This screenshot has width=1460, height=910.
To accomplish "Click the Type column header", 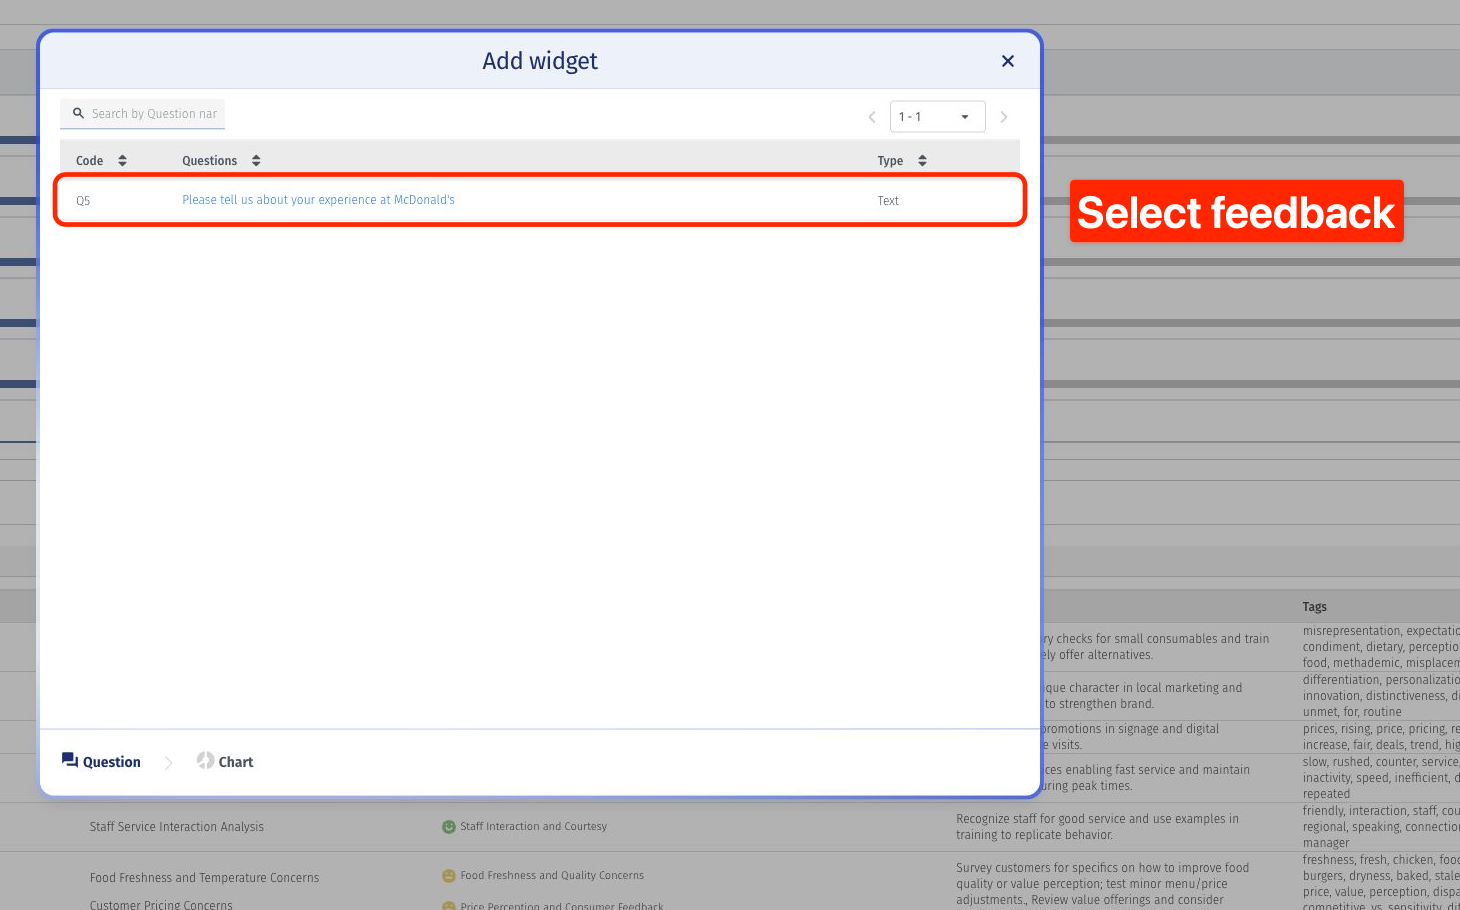I will coord(890,160).
